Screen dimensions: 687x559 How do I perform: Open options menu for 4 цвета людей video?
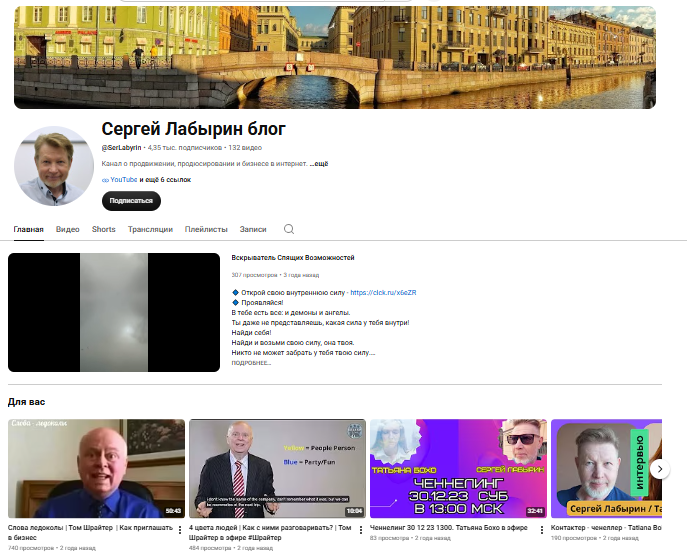click(361, 530)
